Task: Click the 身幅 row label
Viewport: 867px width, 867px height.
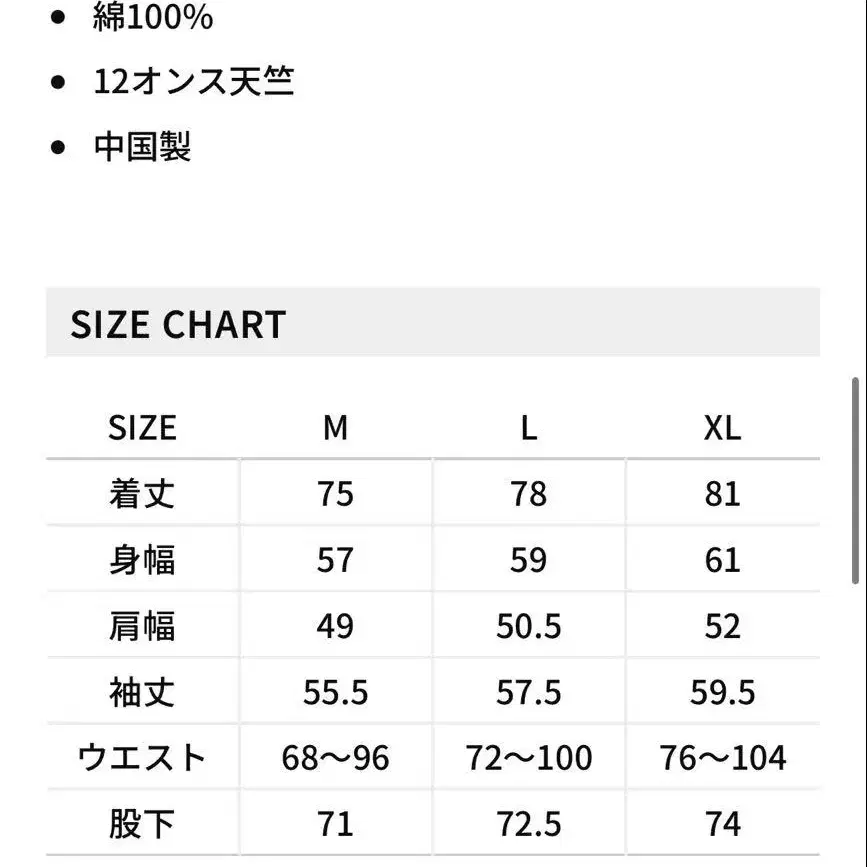Action: 142,560
